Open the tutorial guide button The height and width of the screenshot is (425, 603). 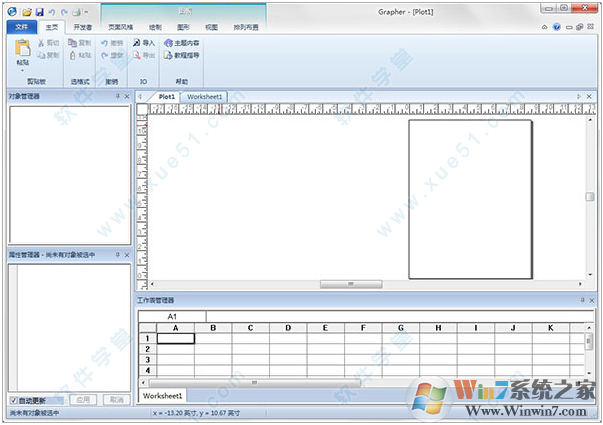point(182,55)
